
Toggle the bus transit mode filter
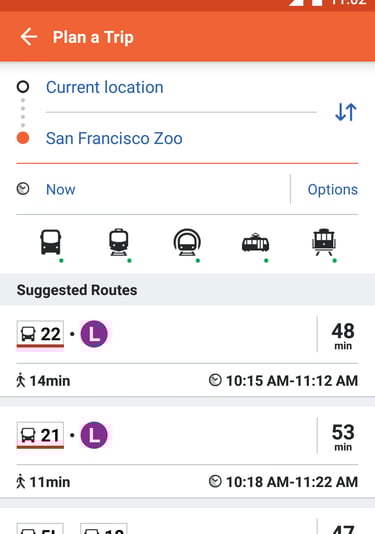(x=51, y=242)
